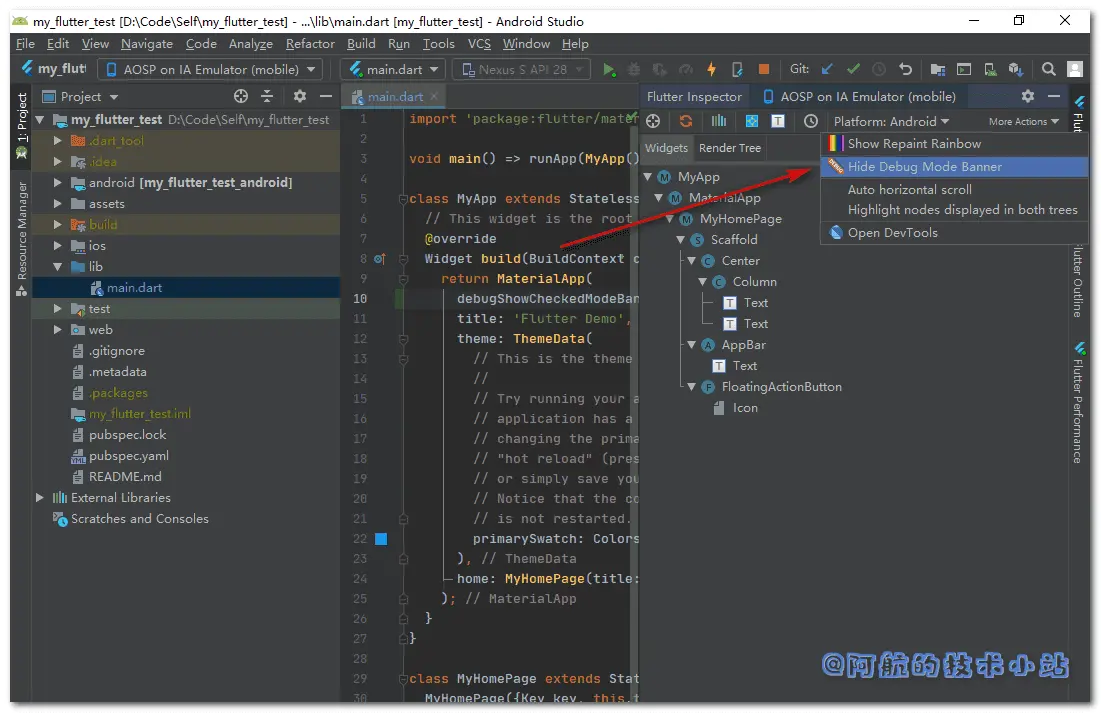Click the slow animations clock icon

(x=811, y=121)
